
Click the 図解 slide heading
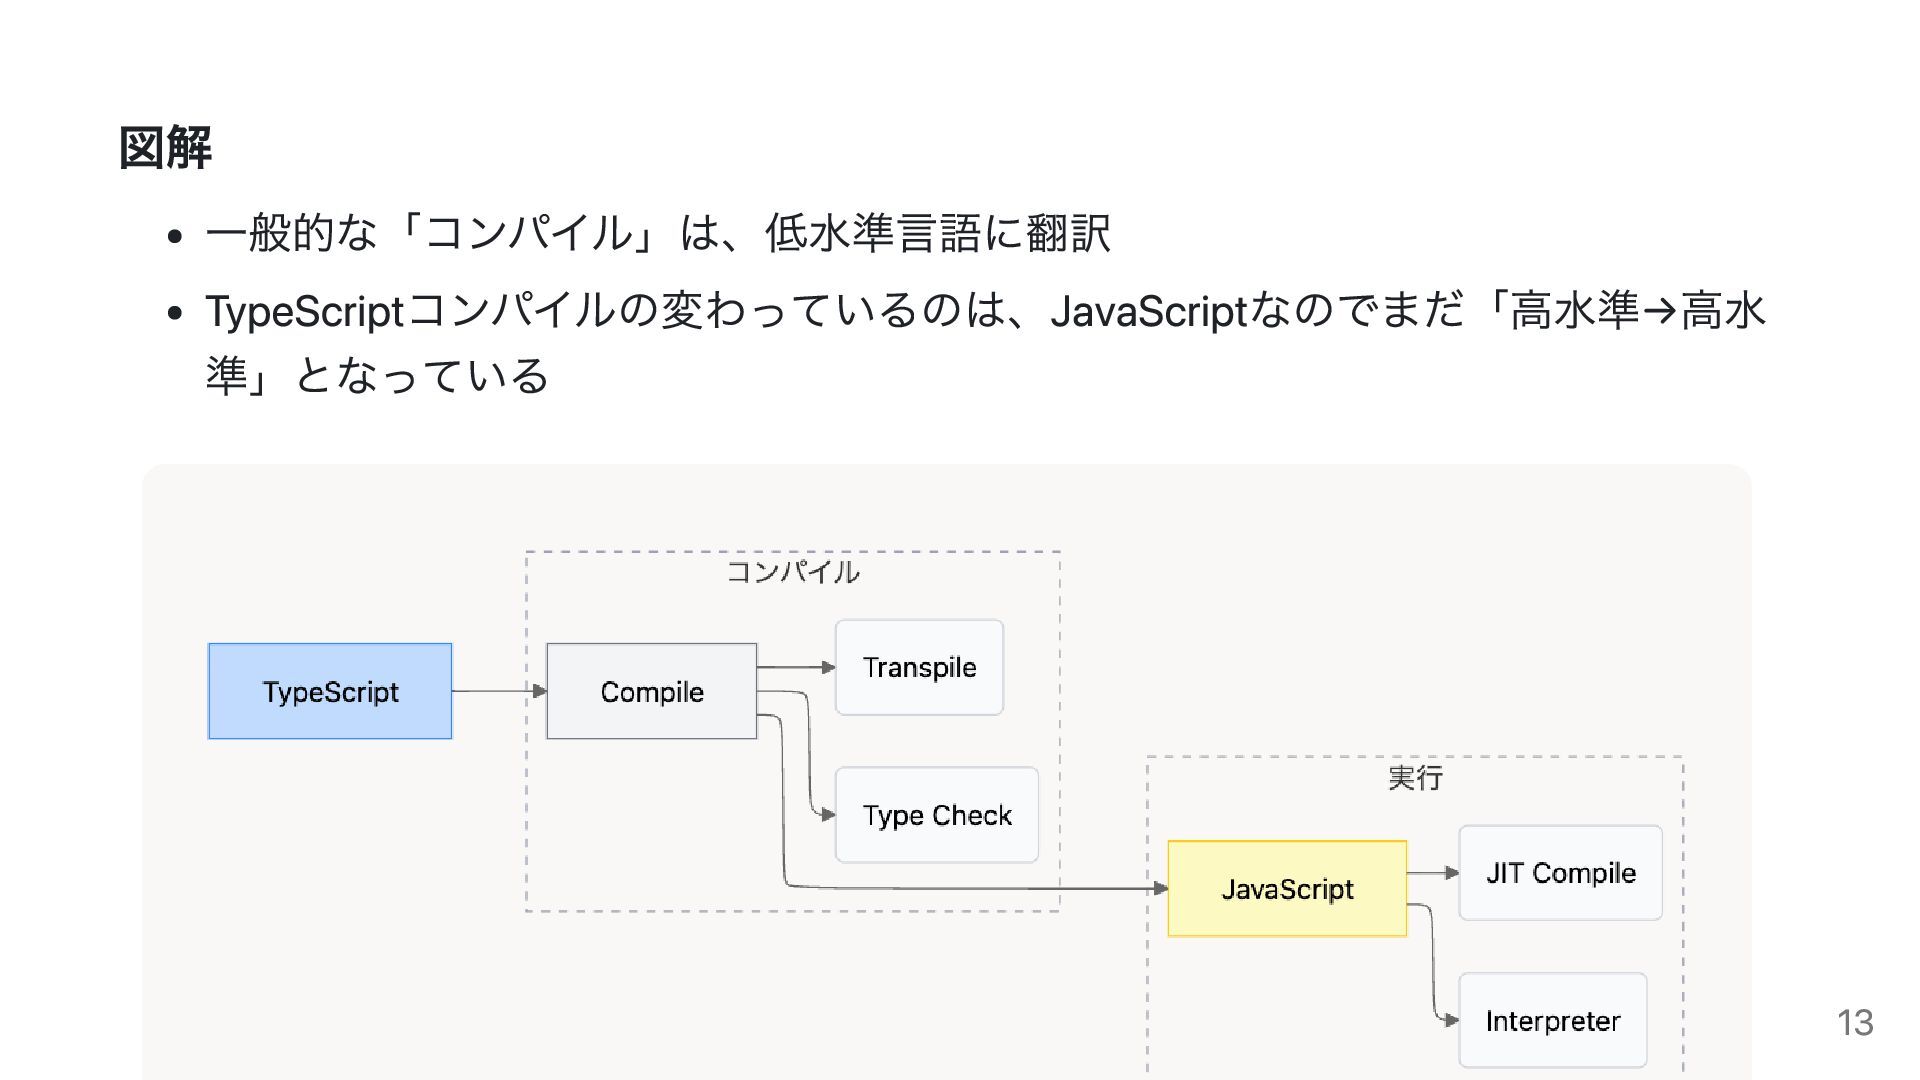click(165, 148)
